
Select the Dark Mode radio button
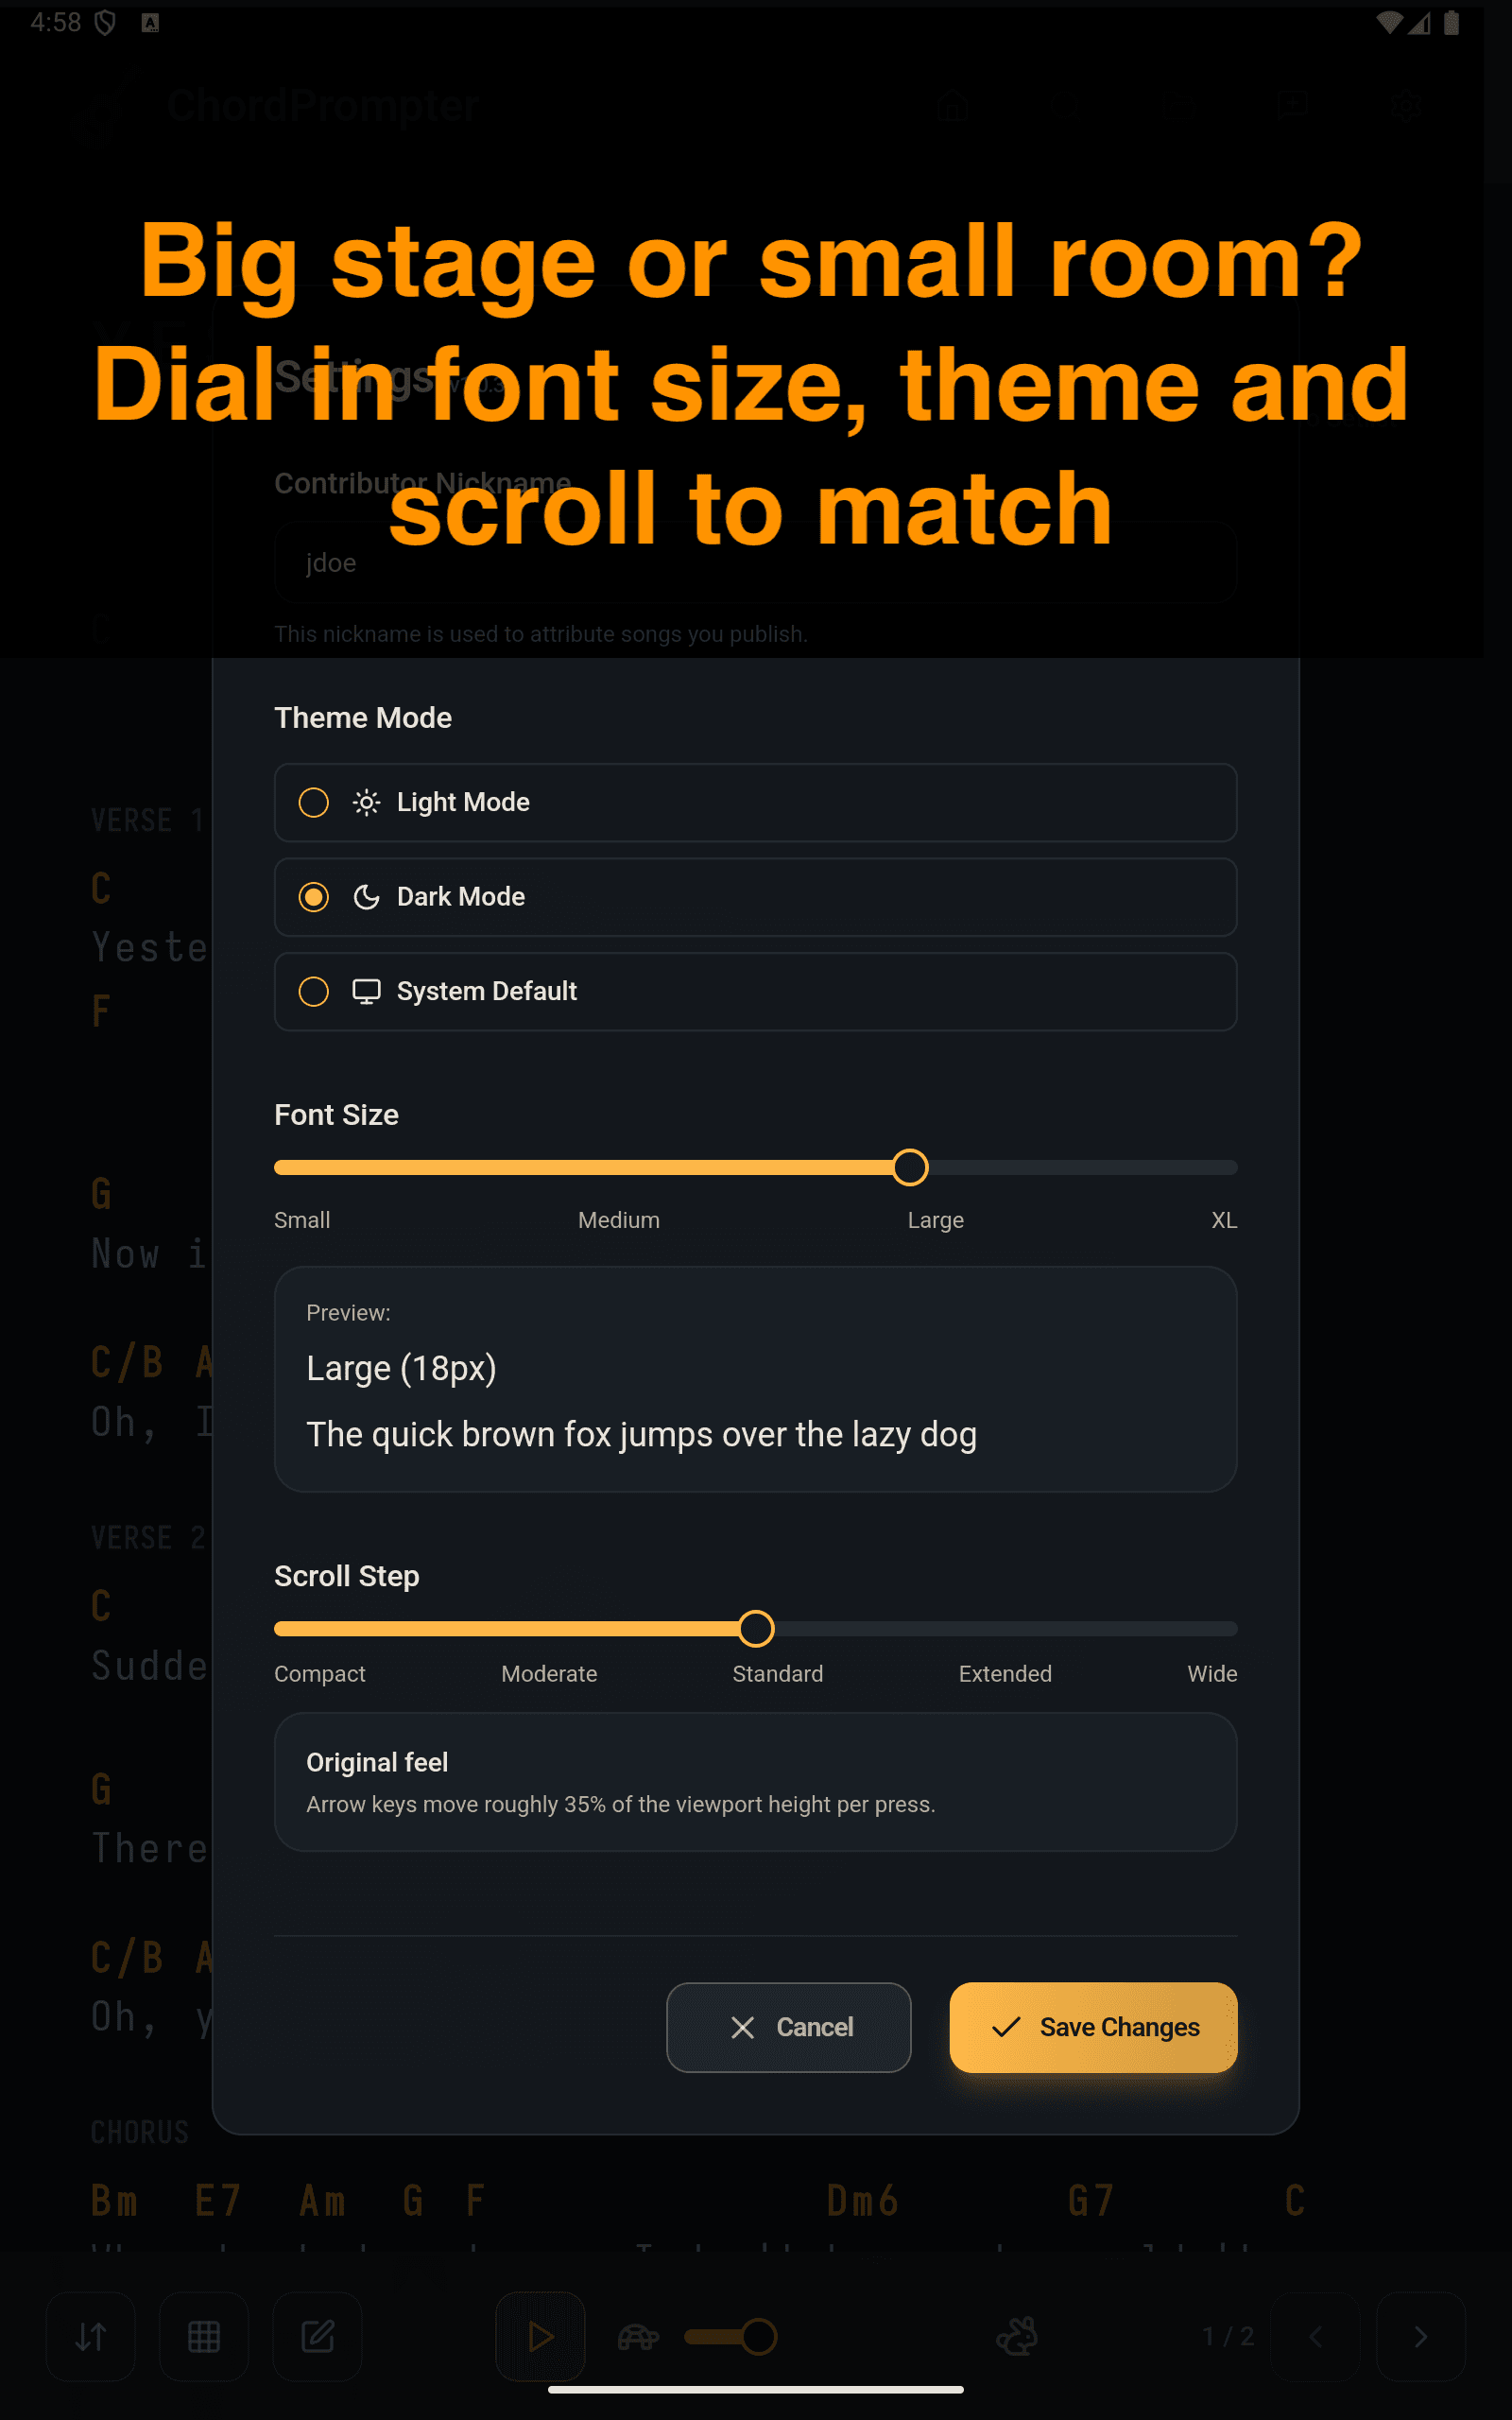[x=314, y=897]
